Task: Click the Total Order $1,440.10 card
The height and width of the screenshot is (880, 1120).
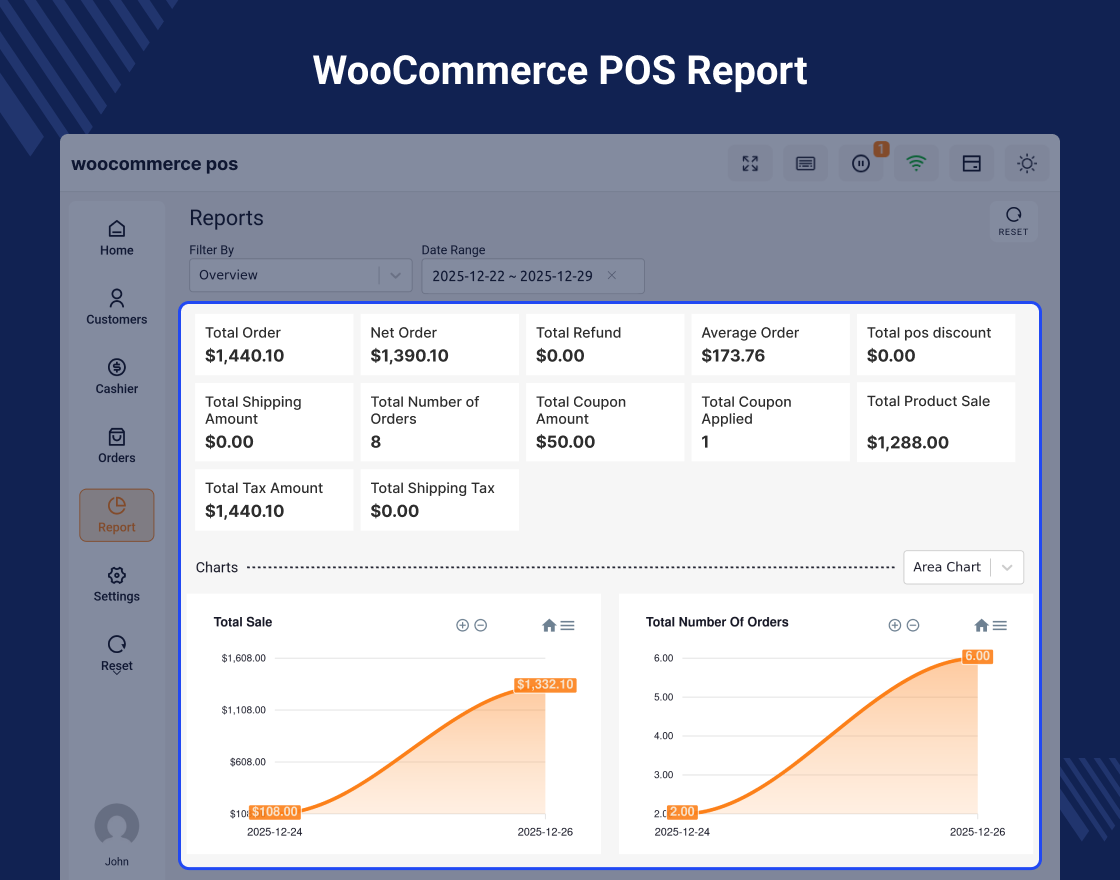Action: [274, 344]
